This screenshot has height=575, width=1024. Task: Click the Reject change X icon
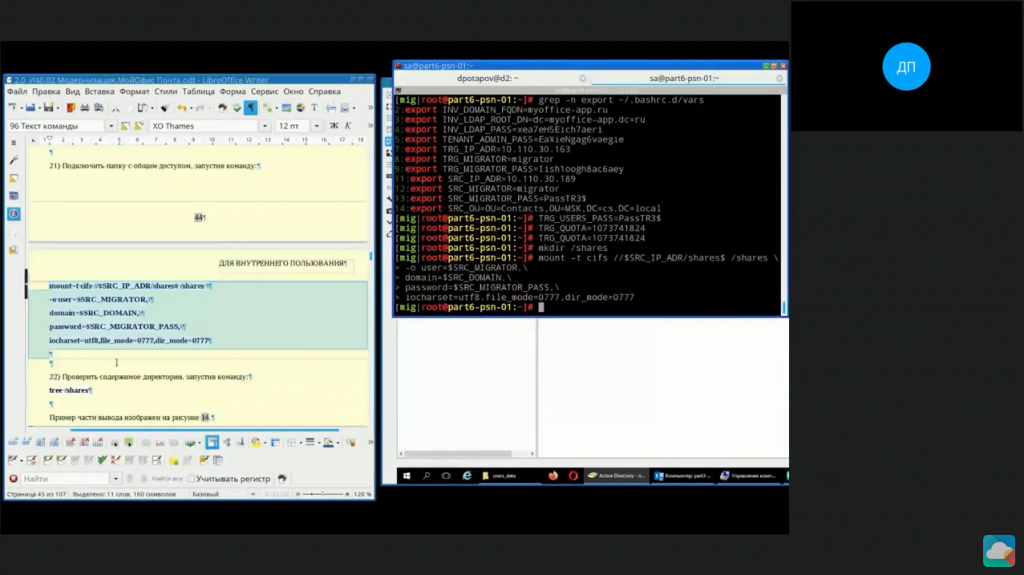[116, 460]
